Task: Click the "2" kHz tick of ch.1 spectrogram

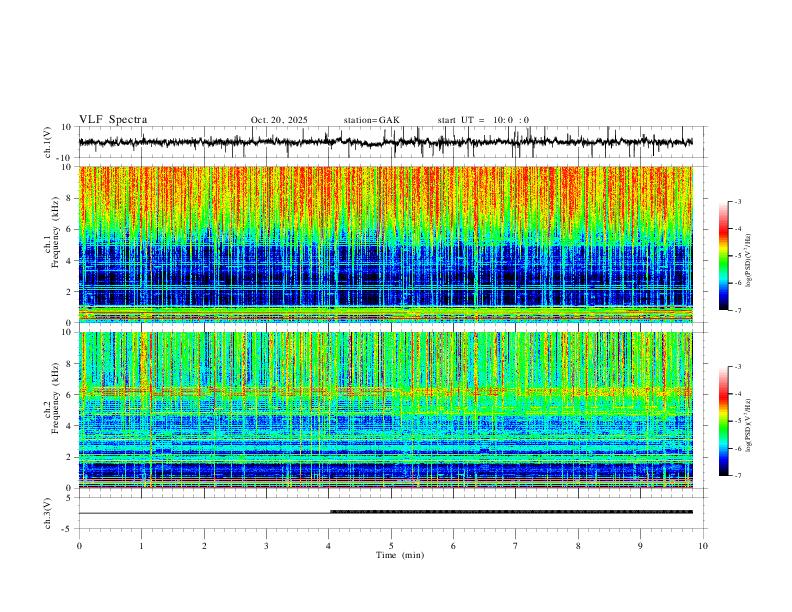Action: tap(70, 291)
